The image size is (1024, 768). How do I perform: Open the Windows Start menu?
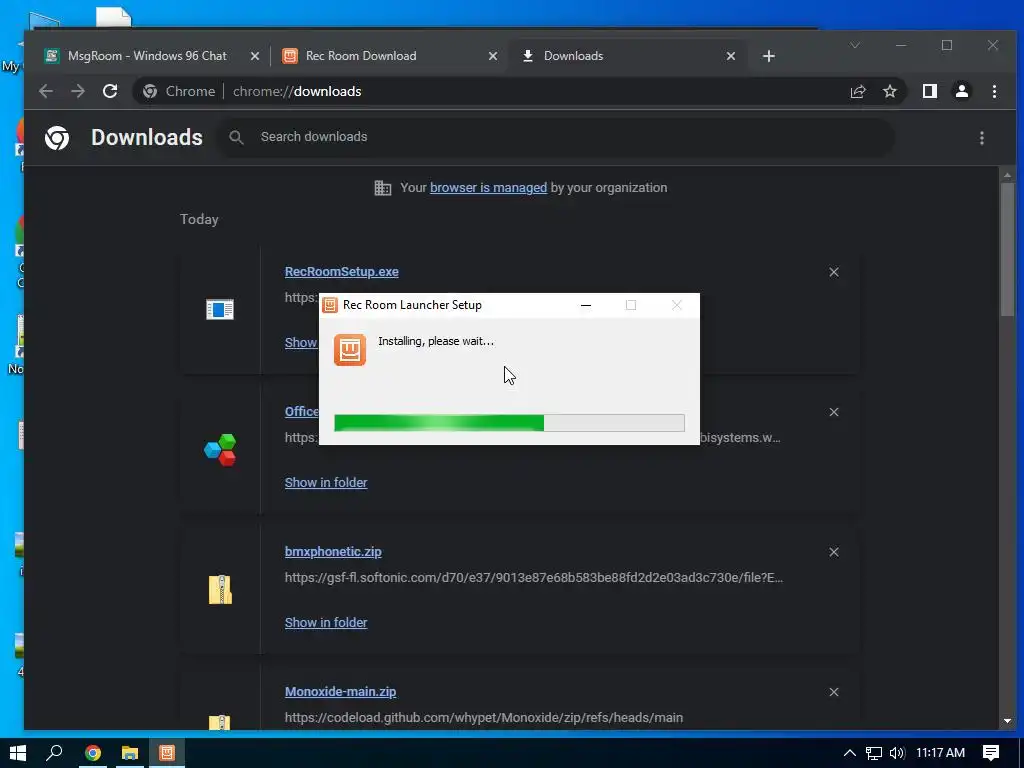tap(18, 753)
